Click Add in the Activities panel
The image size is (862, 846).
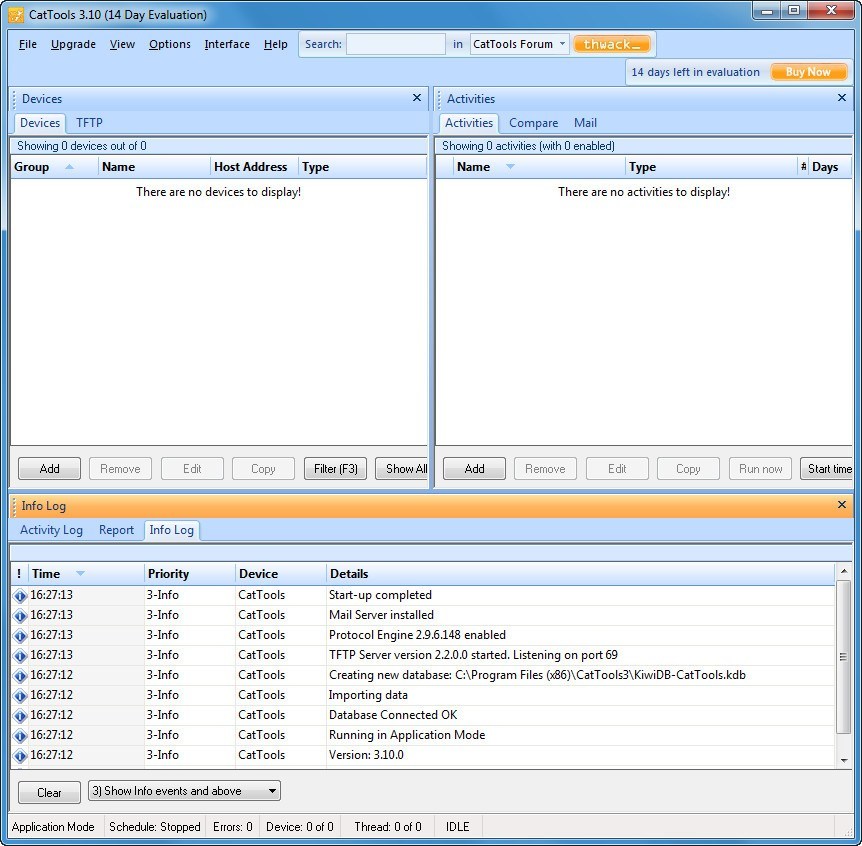(474, 469)
